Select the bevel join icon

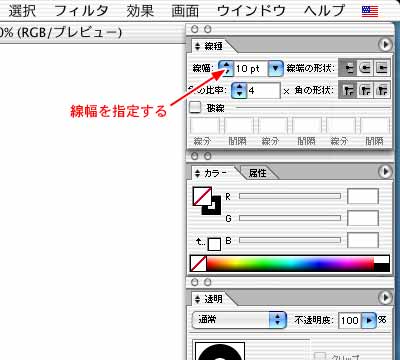[x=382, y=90]
